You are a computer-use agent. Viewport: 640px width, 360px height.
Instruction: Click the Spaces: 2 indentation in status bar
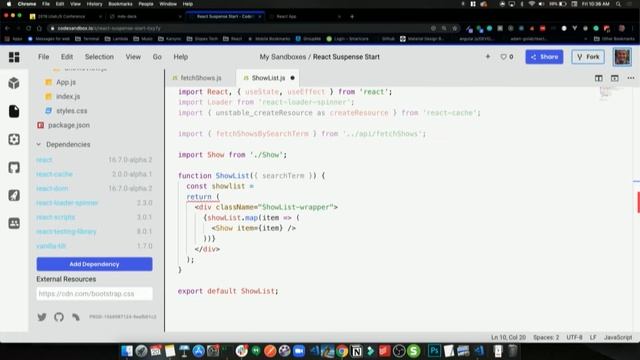point(546,337)
